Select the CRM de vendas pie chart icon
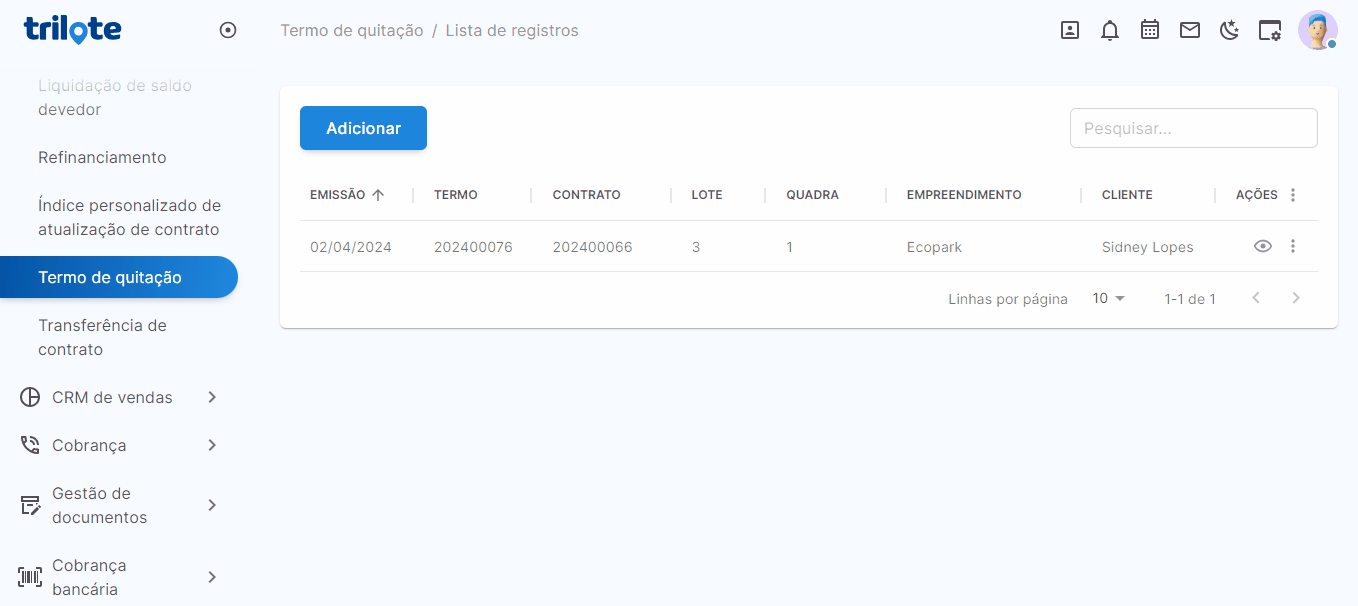Image resolution: width=1358 pixels, height=606 pixels. [29, 397]
